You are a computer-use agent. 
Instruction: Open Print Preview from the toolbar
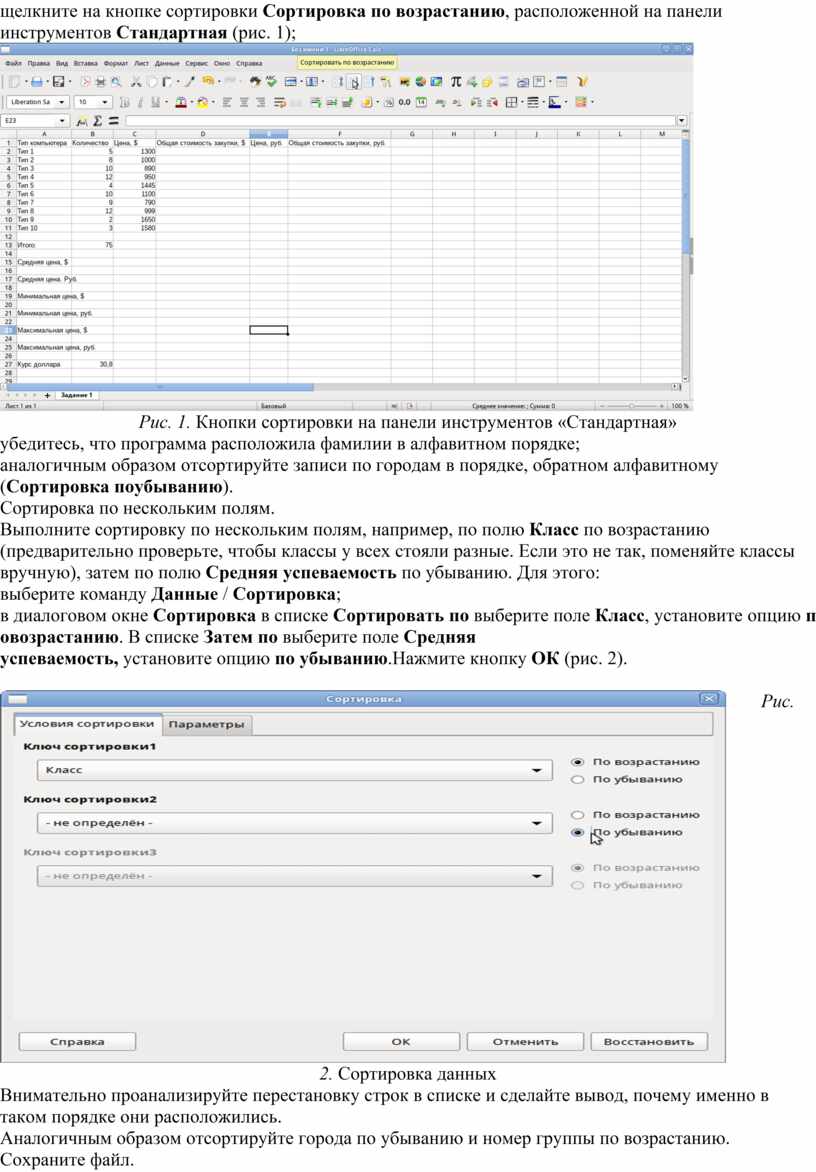(116, 81)
